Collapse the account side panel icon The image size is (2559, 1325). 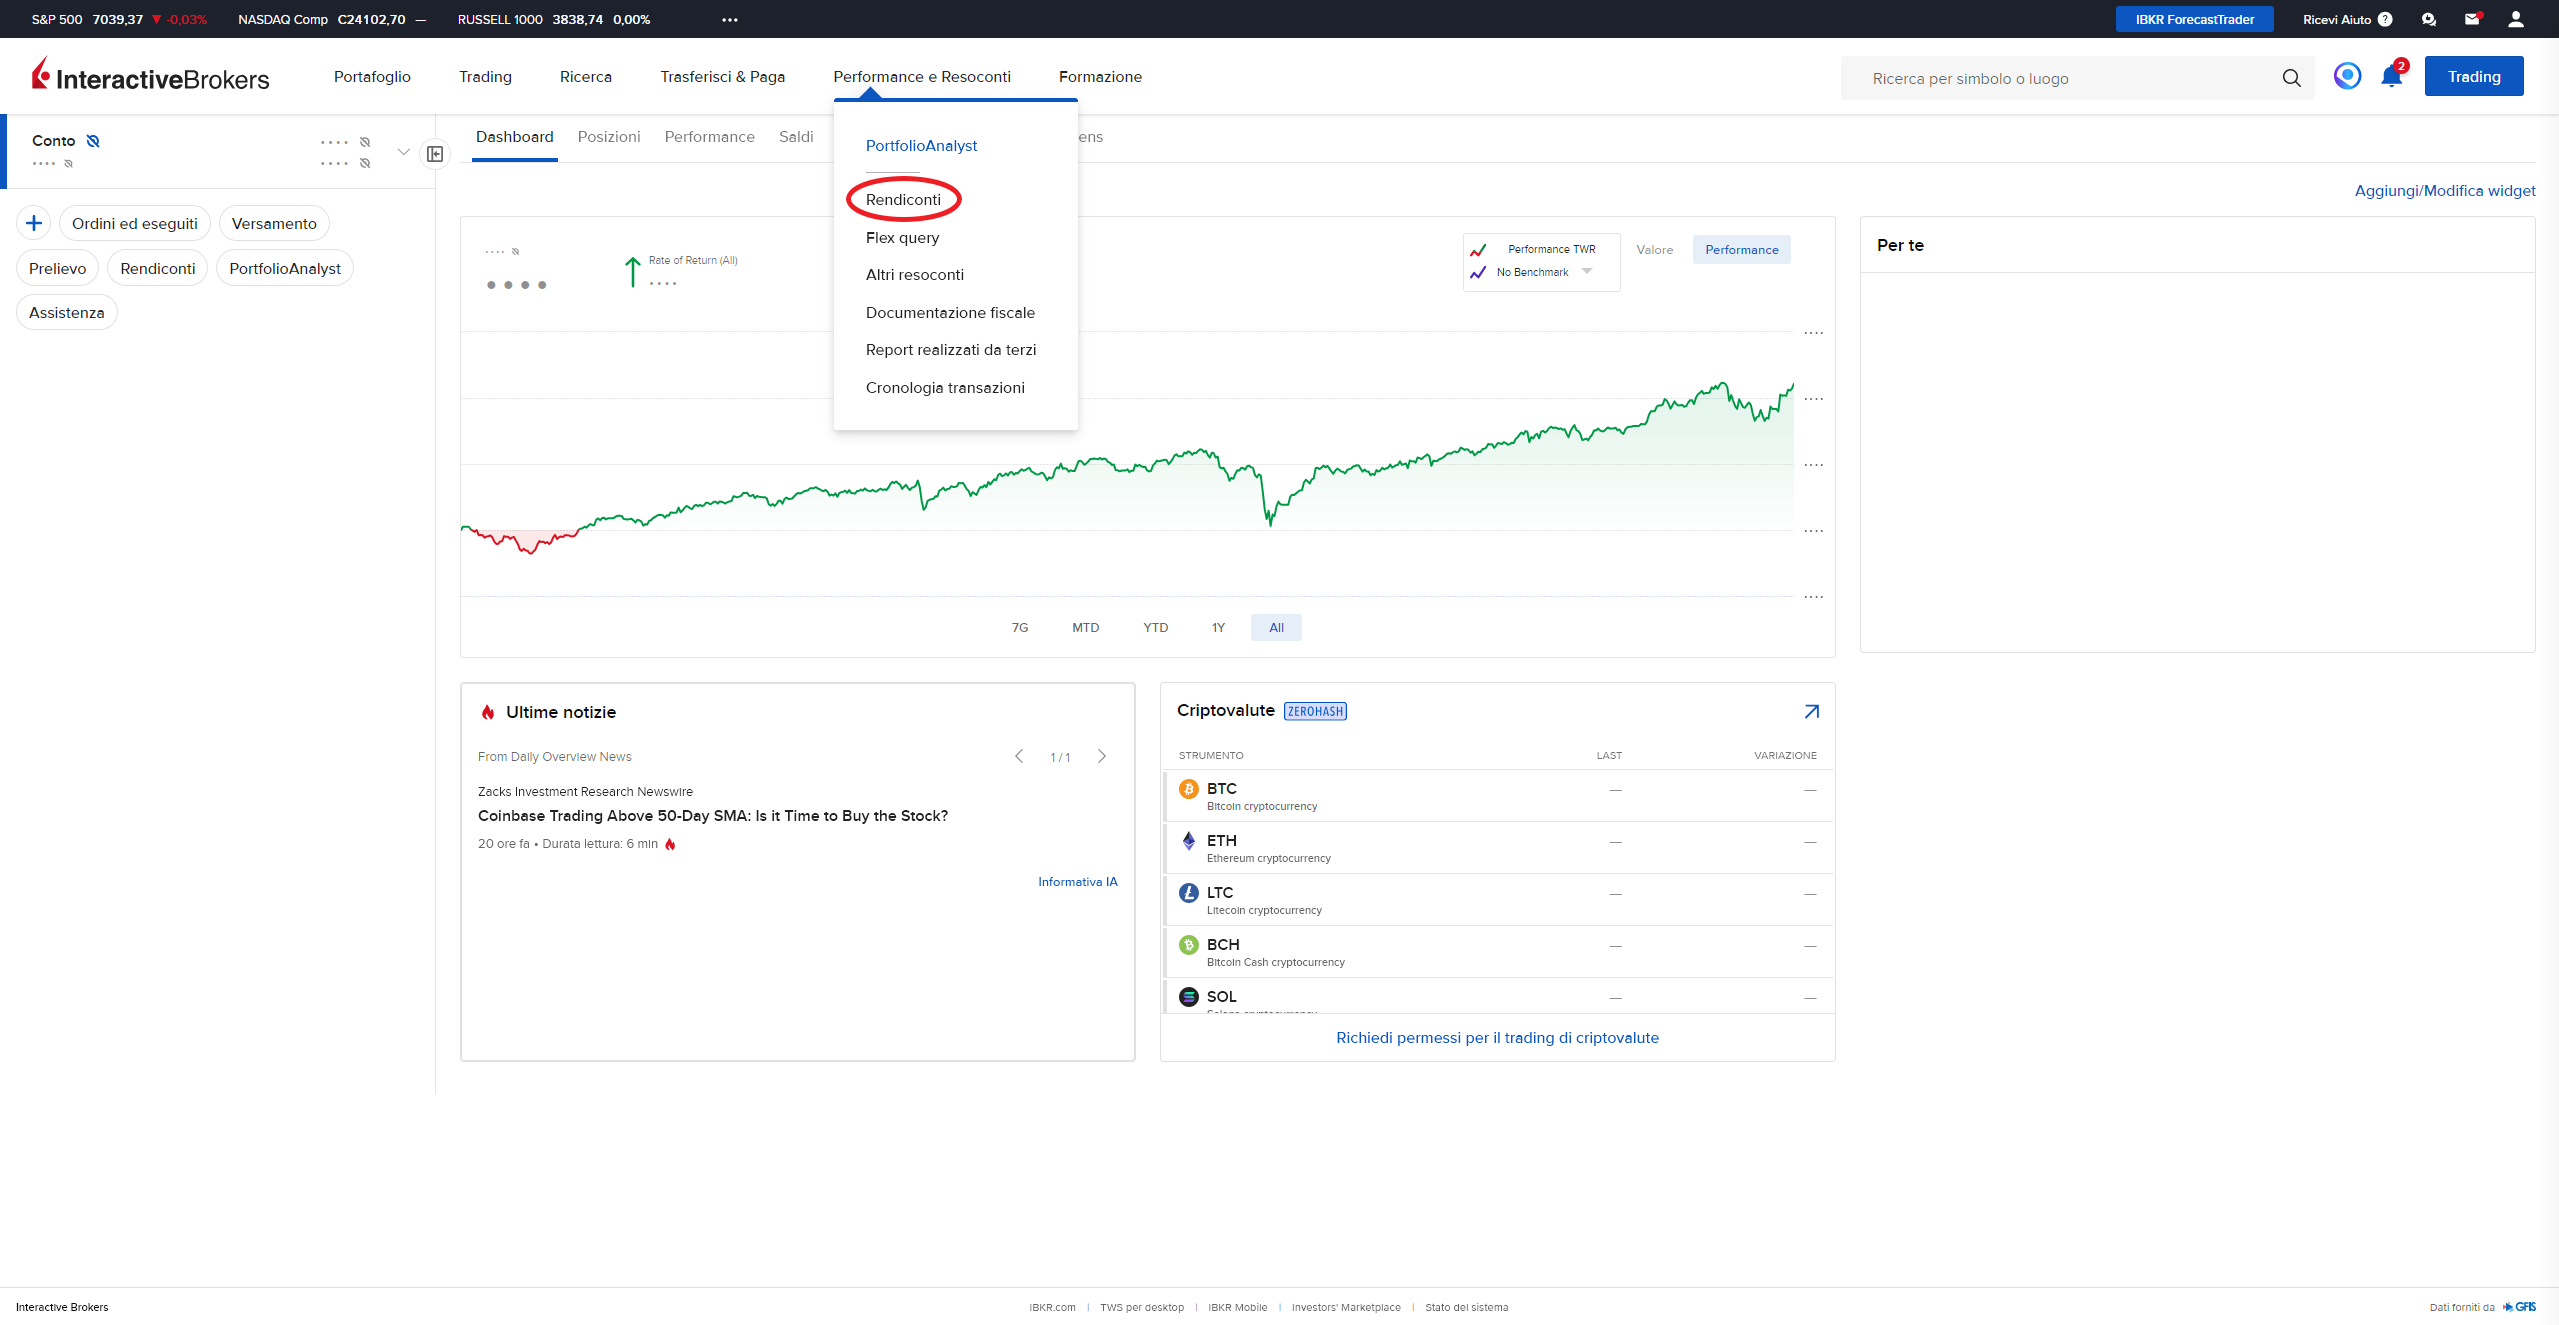(435, 154)
